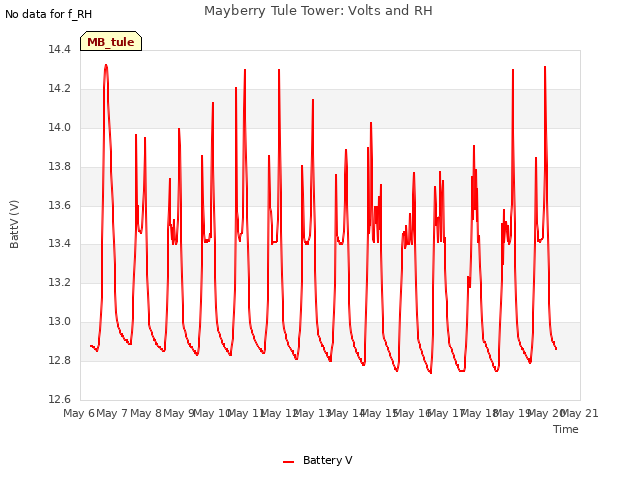This screenshot has width=640, height=480.
Task: Click the BattV (V) y-axis title
Action: 14,224
